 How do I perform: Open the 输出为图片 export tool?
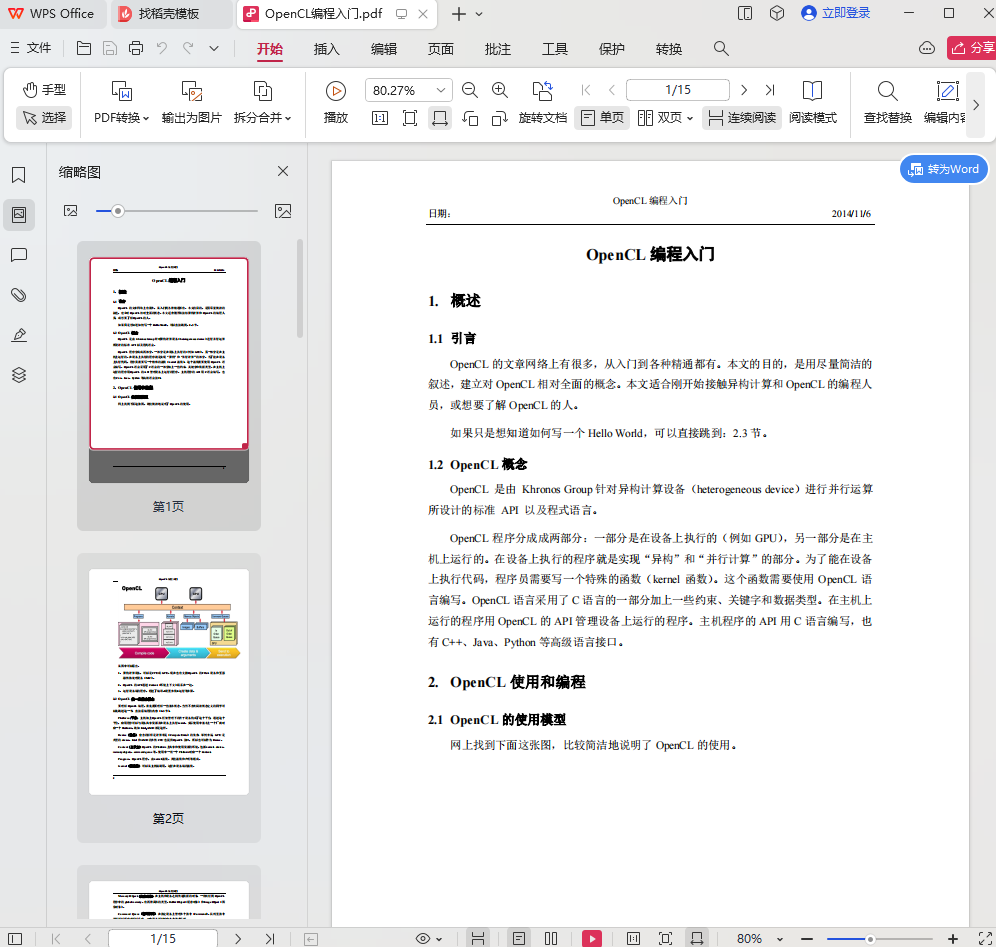click(x=191, y=103)
